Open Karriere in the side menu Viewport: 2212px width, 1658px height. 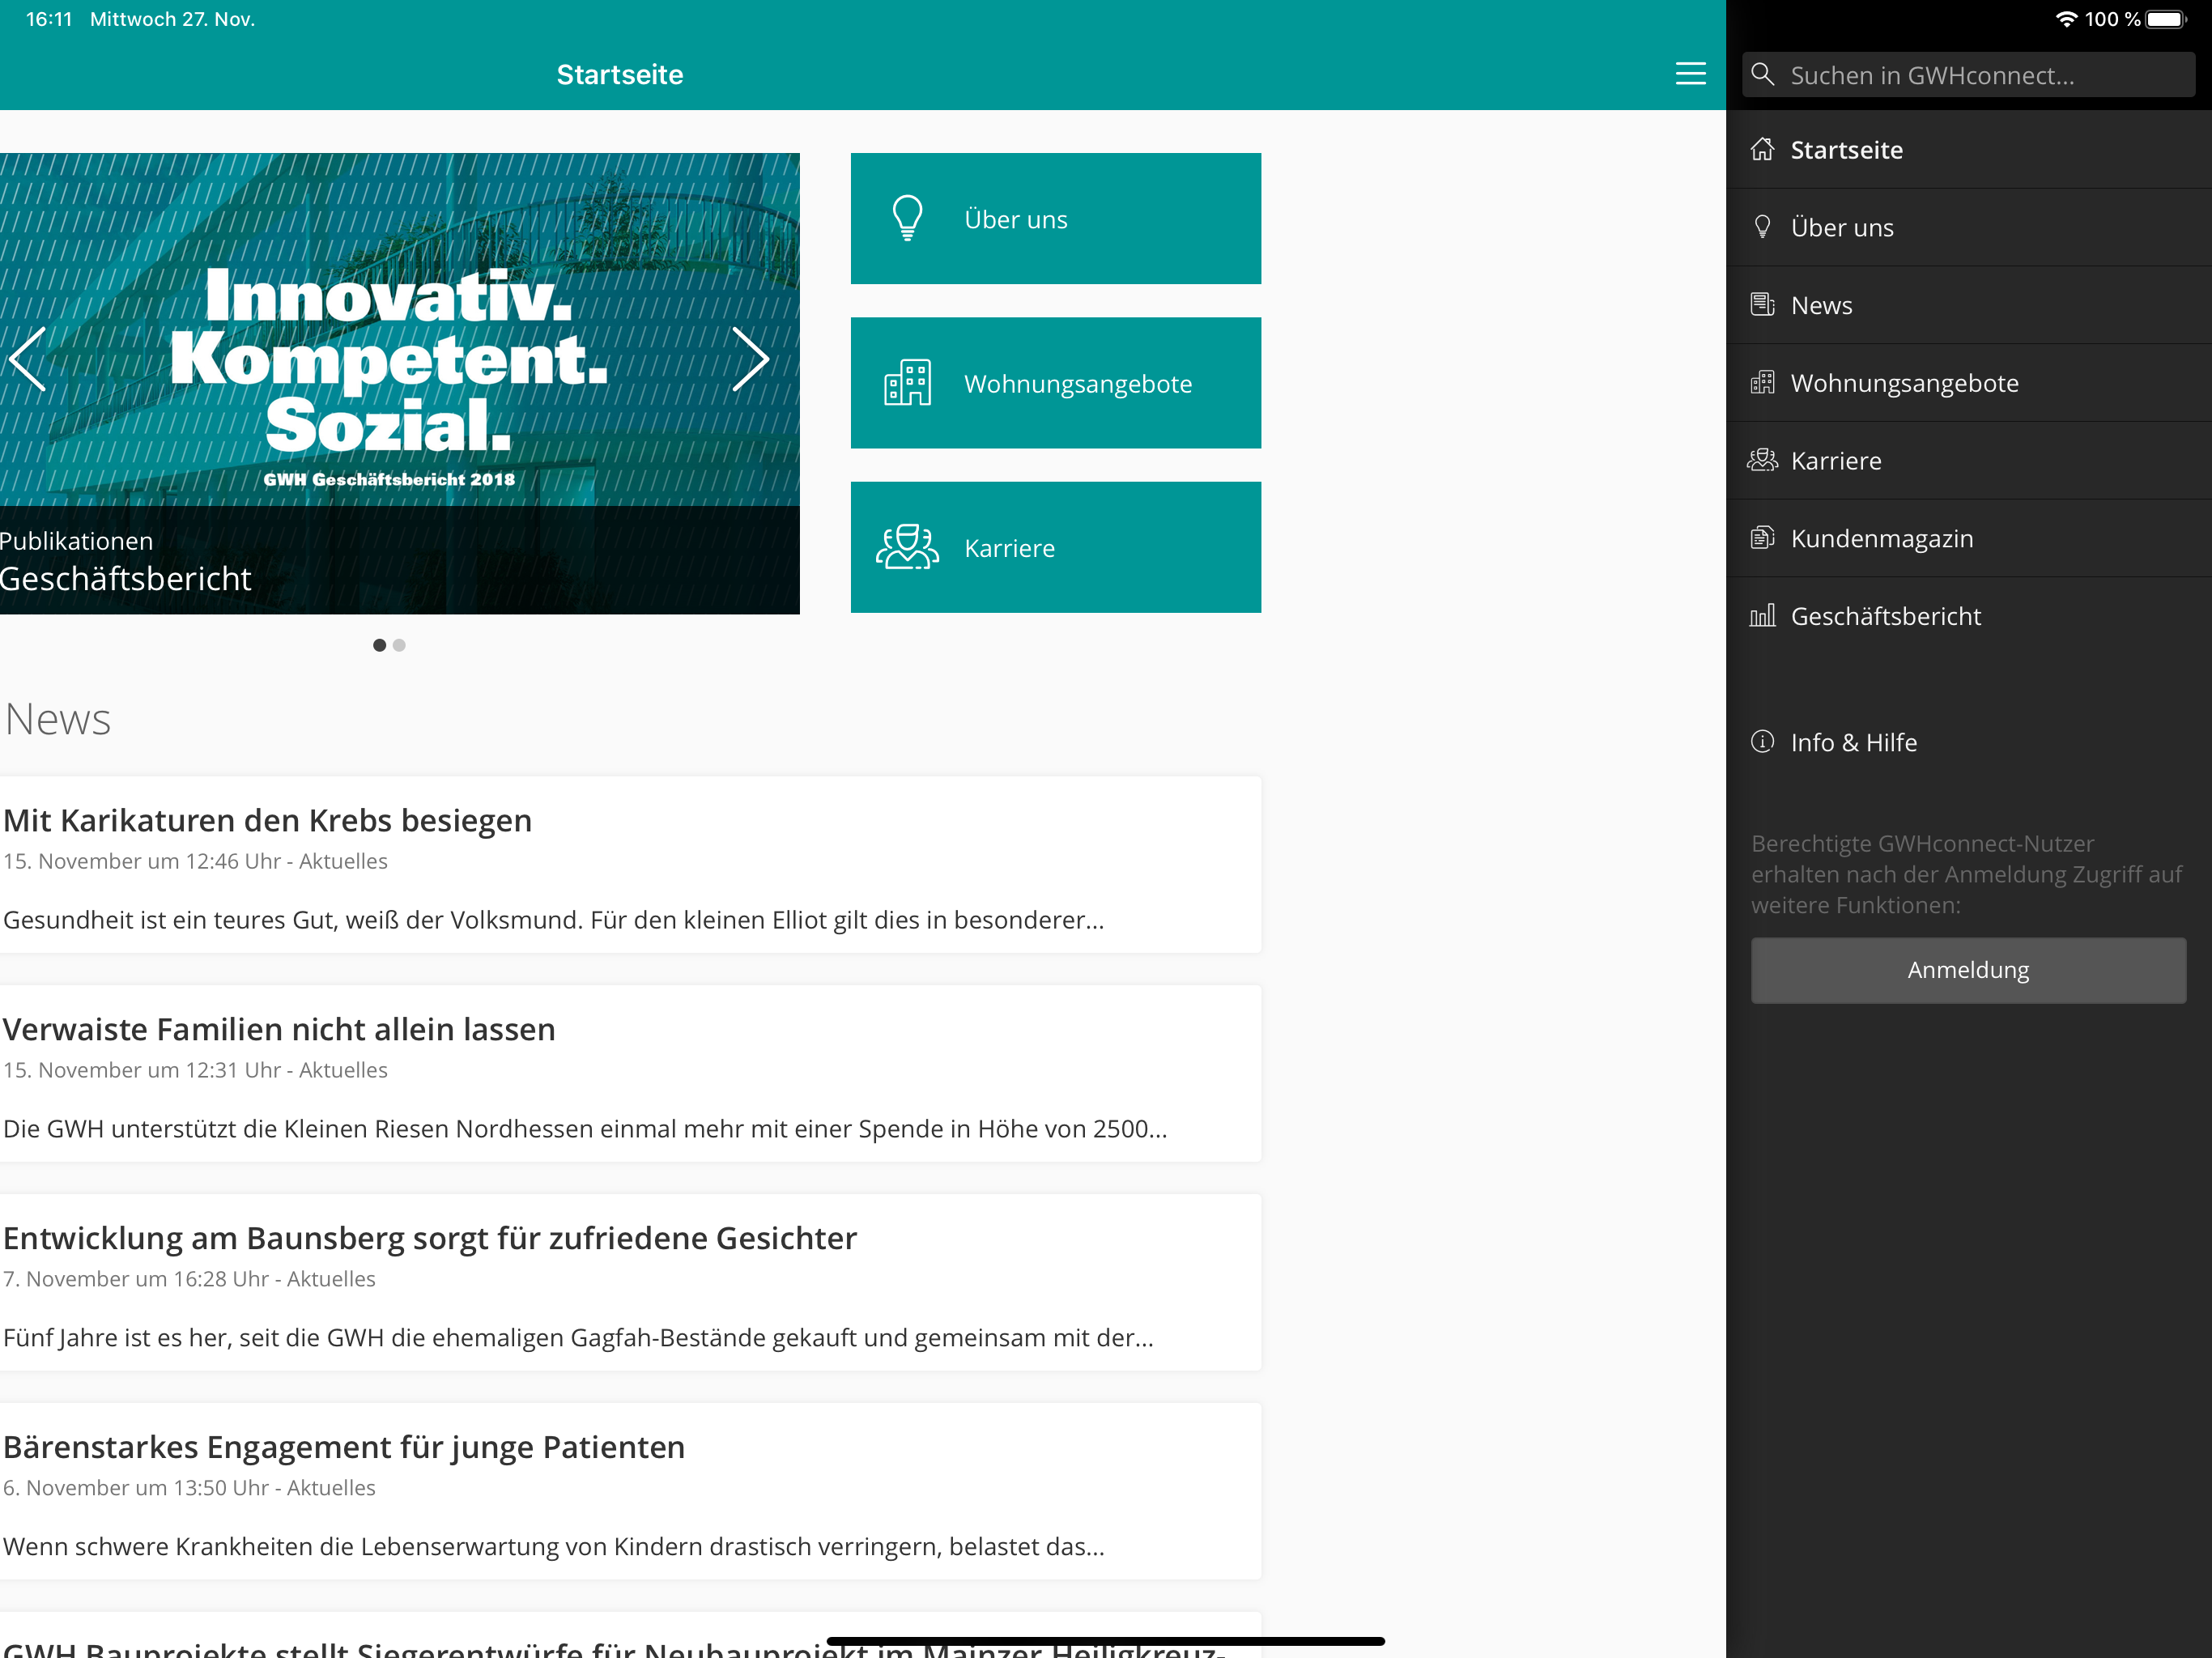(1968, 460)
